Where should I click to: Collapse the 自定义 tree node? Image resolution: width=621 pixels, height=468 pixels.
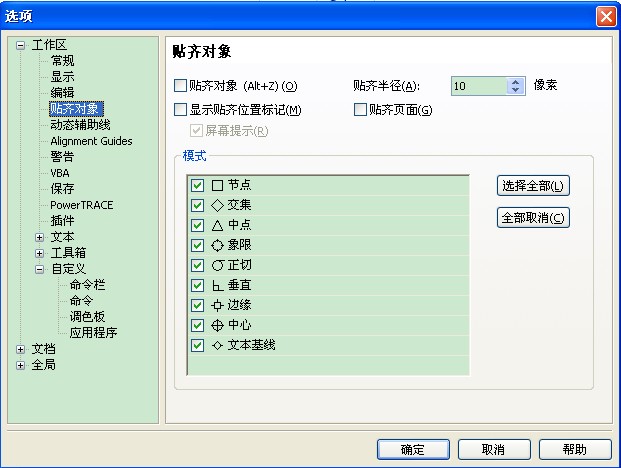(39, 269)
